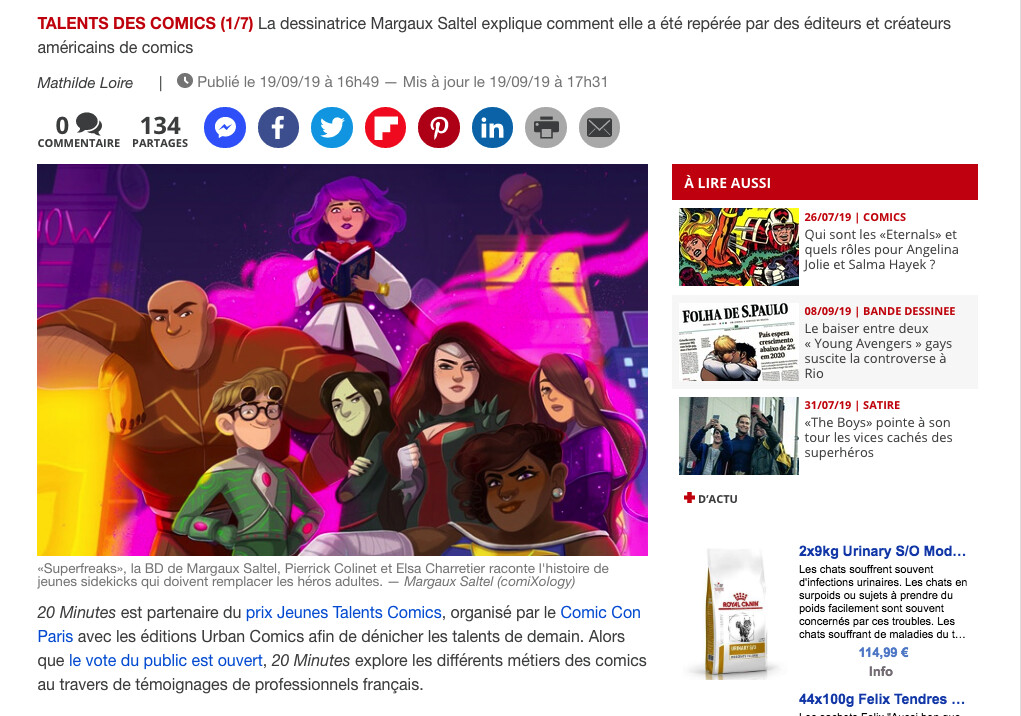Open the 44x100g Felix Tendres ad title
The image size is (1021, 716).
click(882, 699)
